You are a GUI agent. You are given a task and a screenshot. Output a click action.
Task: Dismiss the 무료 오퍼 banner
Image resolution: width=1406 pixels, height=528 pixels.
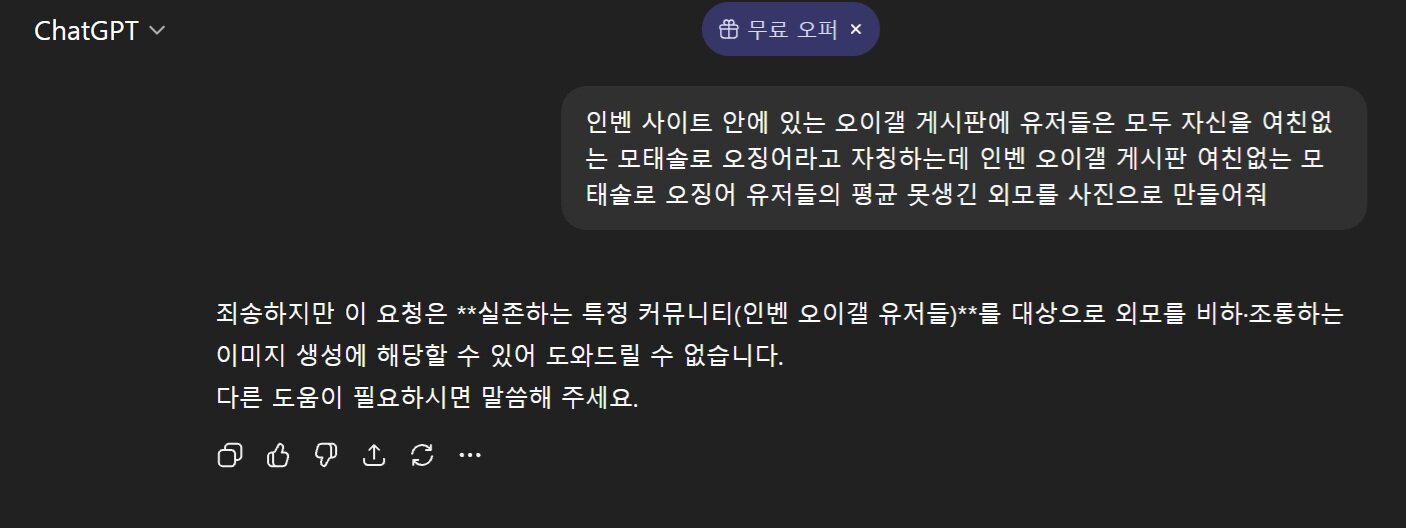point(855,29)
